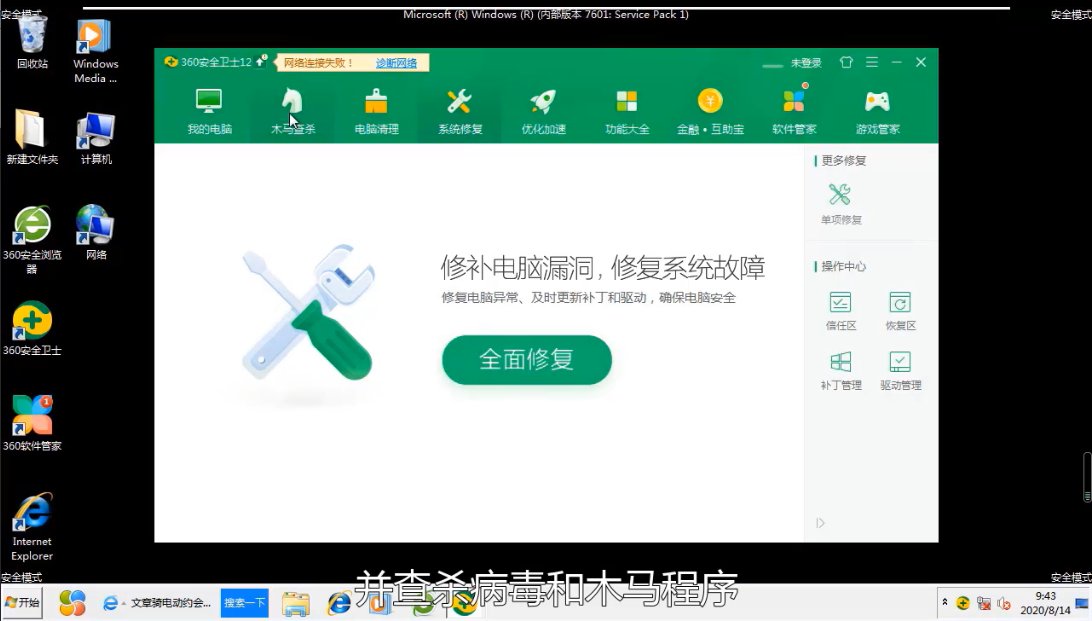Viewport: 1092px width, 621px height.
Task: Click the 未登录 login text
Action: (806, 63)
